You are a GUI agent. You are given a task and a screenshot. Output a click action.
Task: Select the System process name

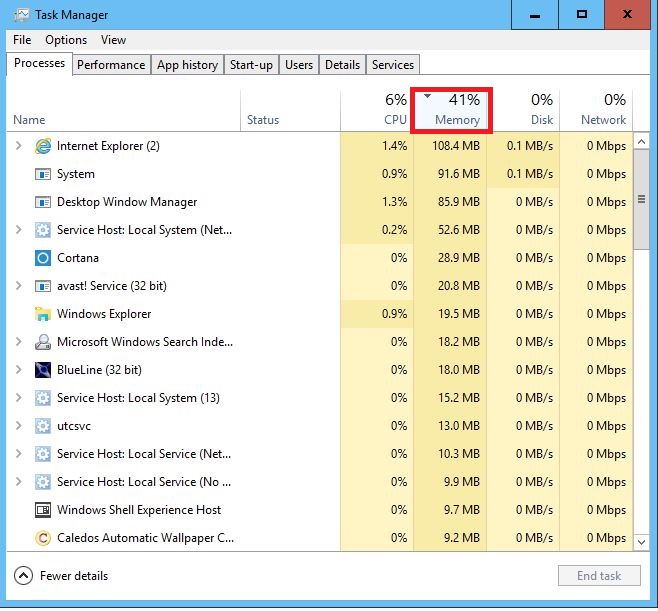(x=76, y=174)
